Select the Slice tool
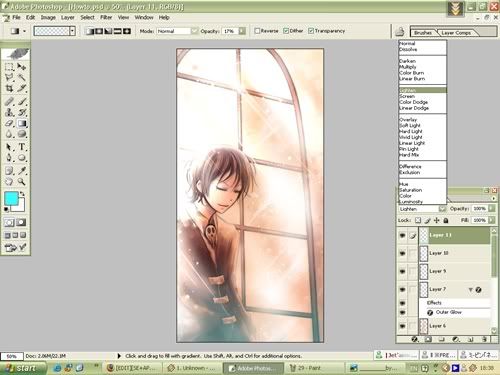The width and height of the screenshot is (500, 375). 22,88
